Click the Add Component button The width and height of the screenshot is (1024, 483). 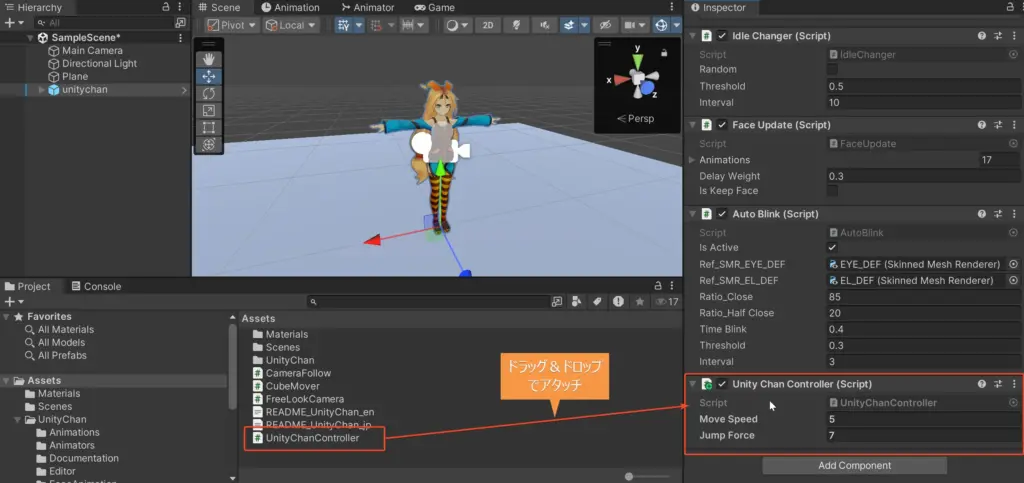pyautogui.click(x=854, y=465)
